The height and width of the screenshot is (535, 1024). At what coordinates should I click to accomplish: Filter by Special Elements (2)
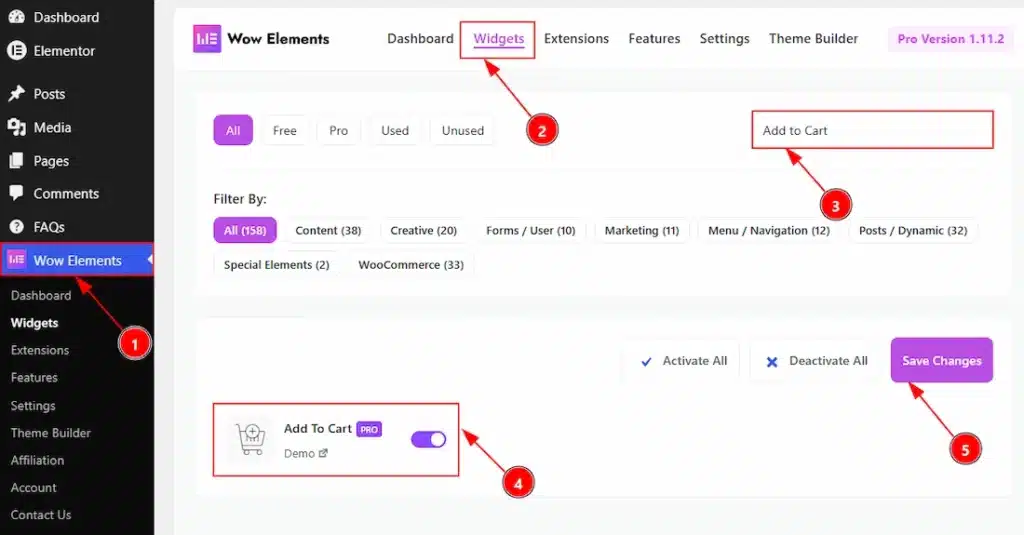276,265
